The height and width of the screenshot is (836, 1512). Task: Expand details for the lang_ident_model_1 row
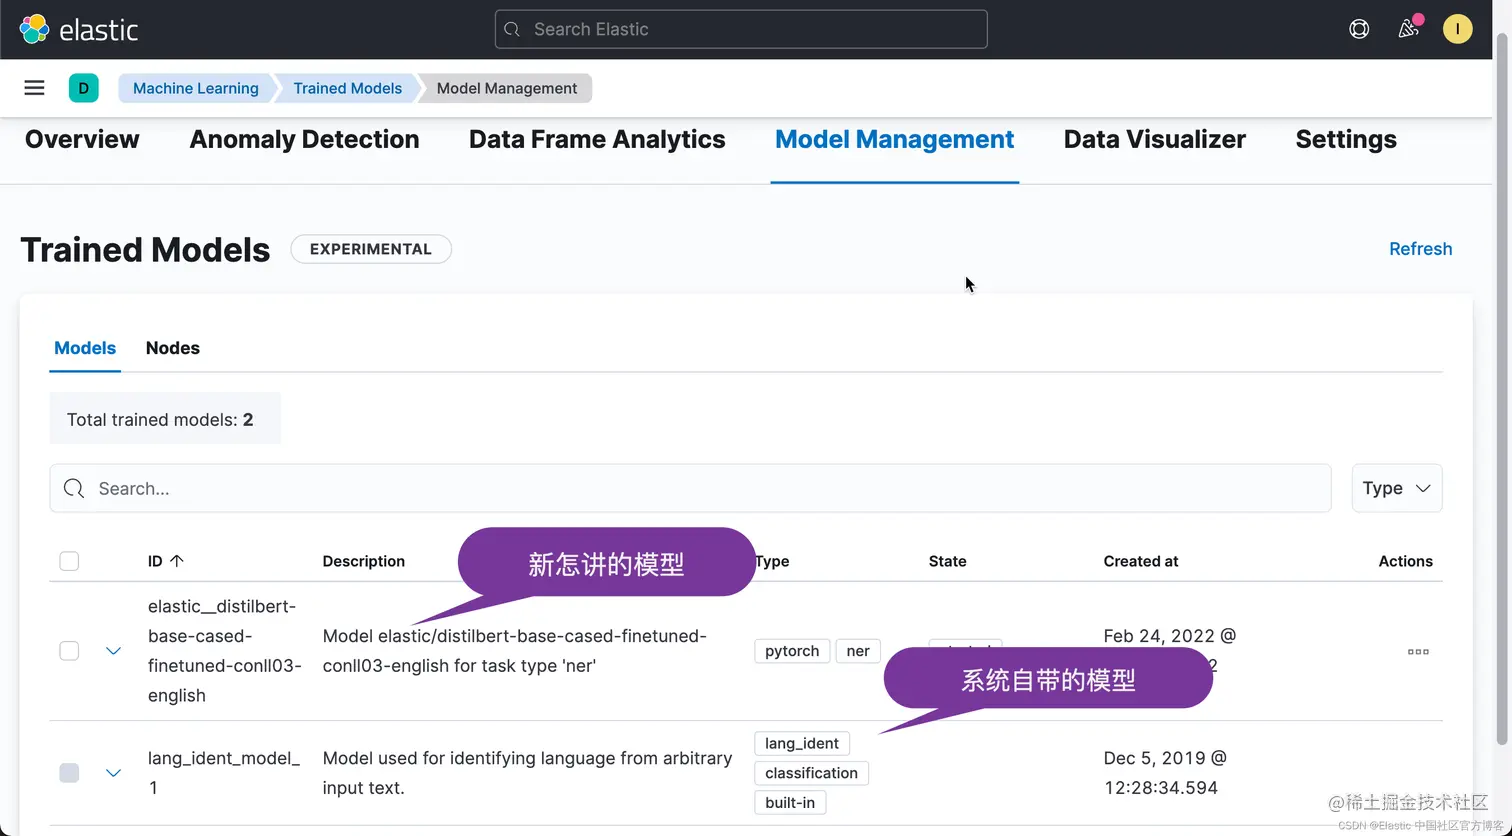(x=114, y=773)
